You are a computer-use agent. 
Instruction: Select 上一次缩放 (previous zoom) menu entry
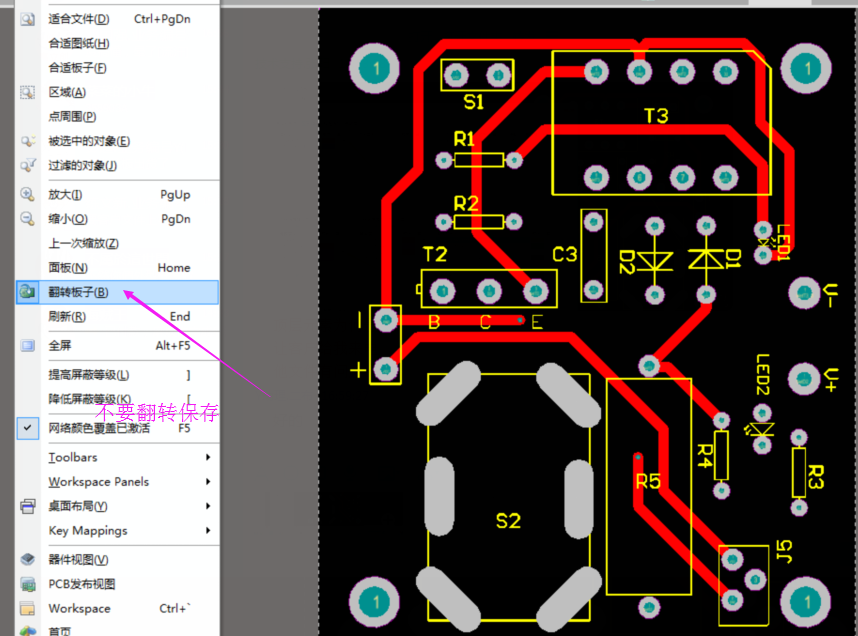click(x=83, y=243)
